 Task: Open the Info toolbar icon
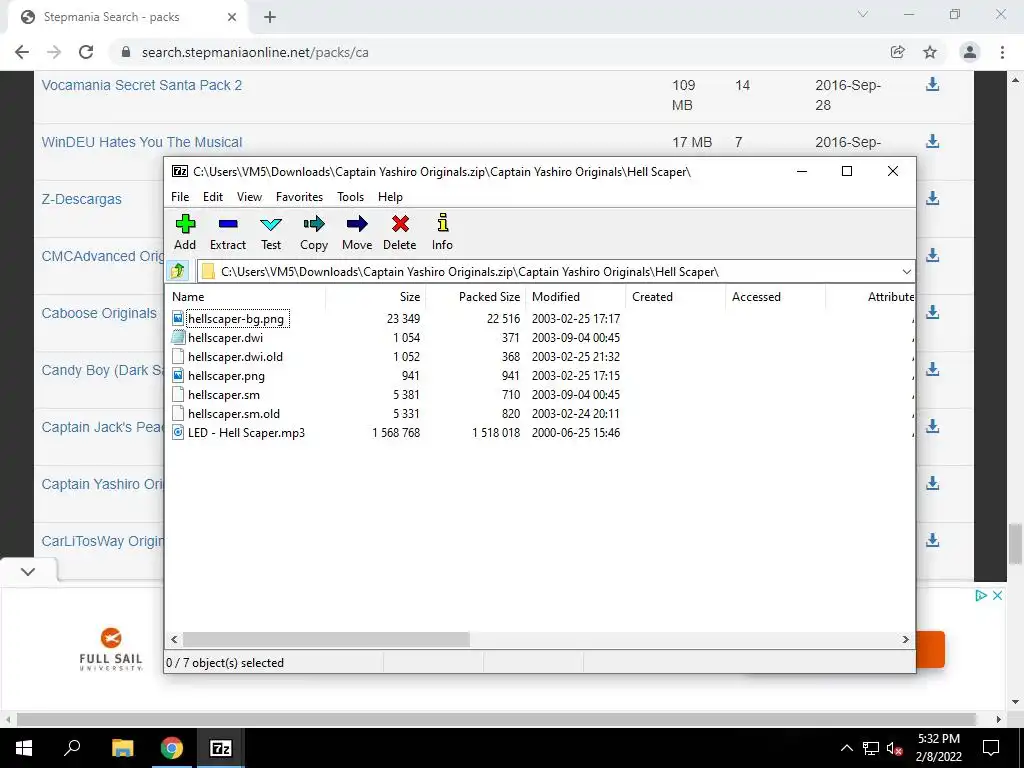click(443, 223)
